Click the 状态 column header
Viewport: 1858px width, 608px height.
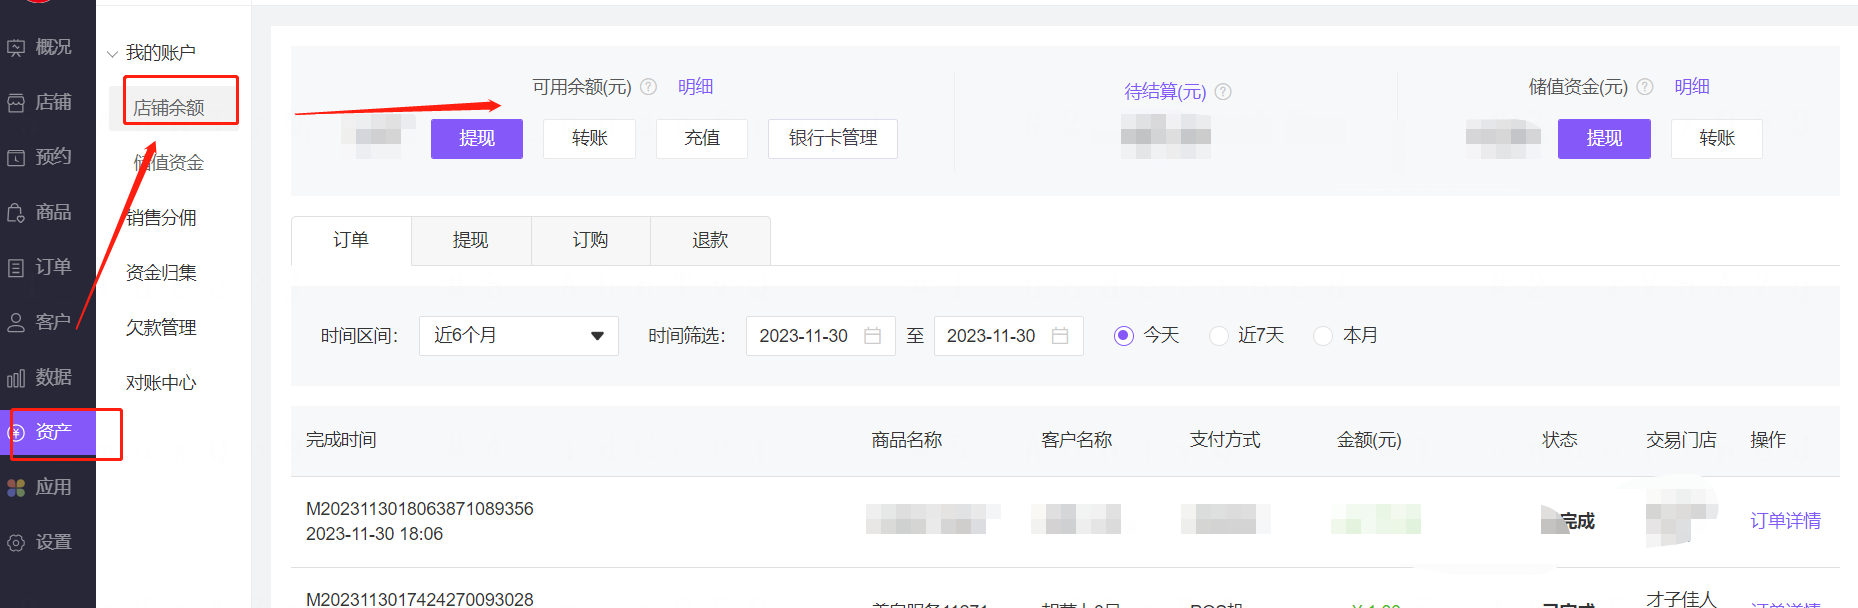coord(1559,440)
